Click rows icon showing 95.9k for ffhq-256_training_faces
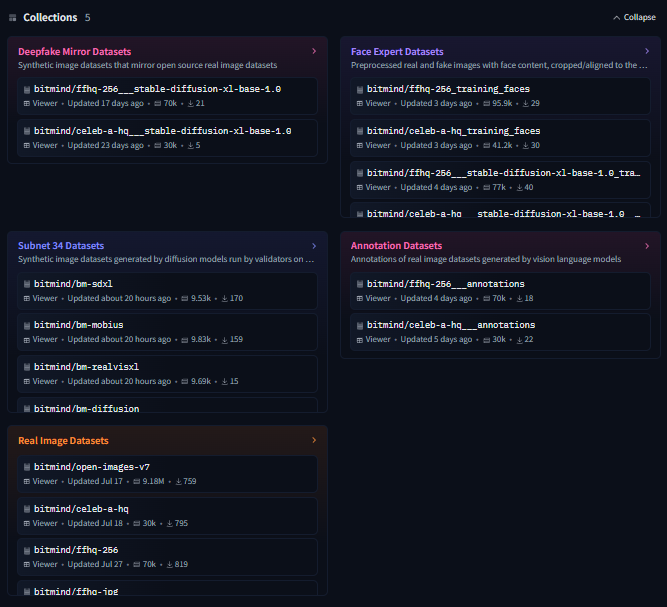Viewport: 667px width, 607px height. (x=487, y=103)
